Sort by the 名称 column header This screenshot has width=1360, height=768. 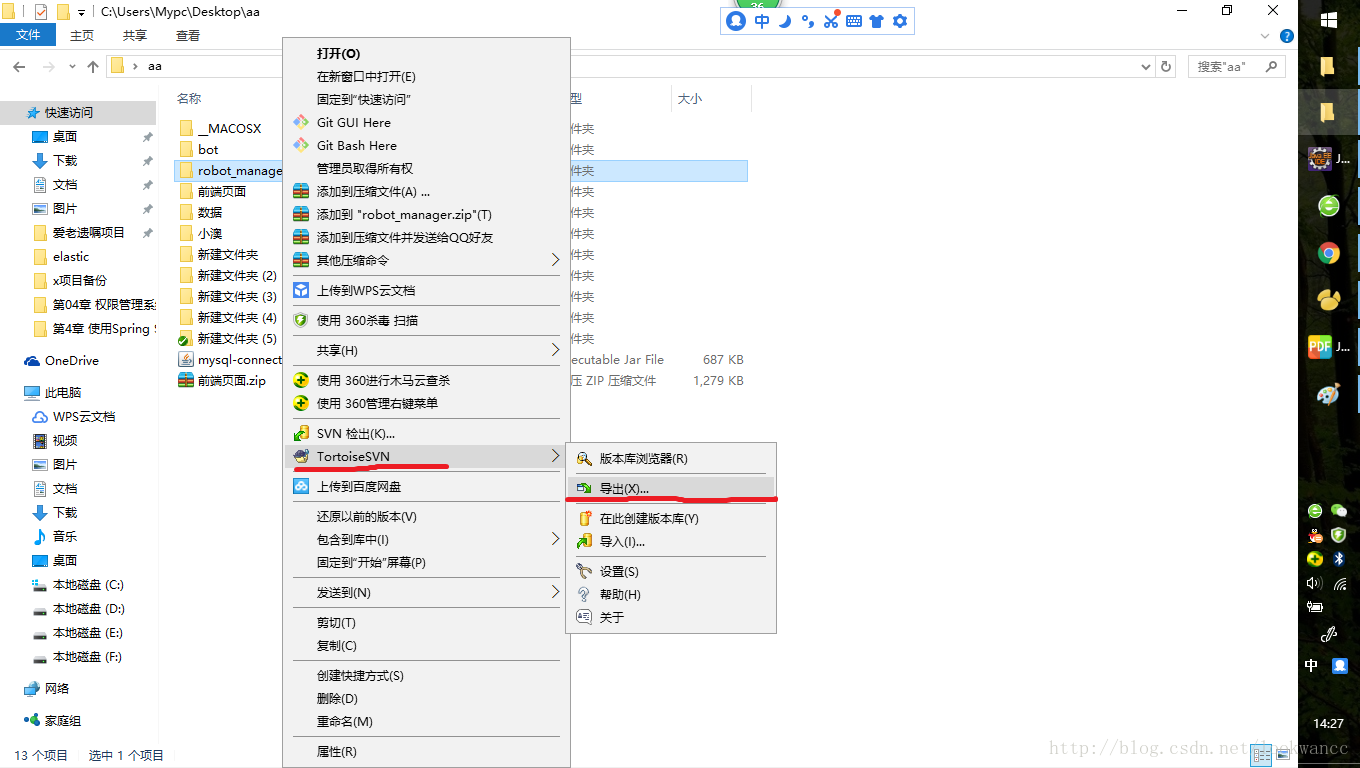pos(189,98)
